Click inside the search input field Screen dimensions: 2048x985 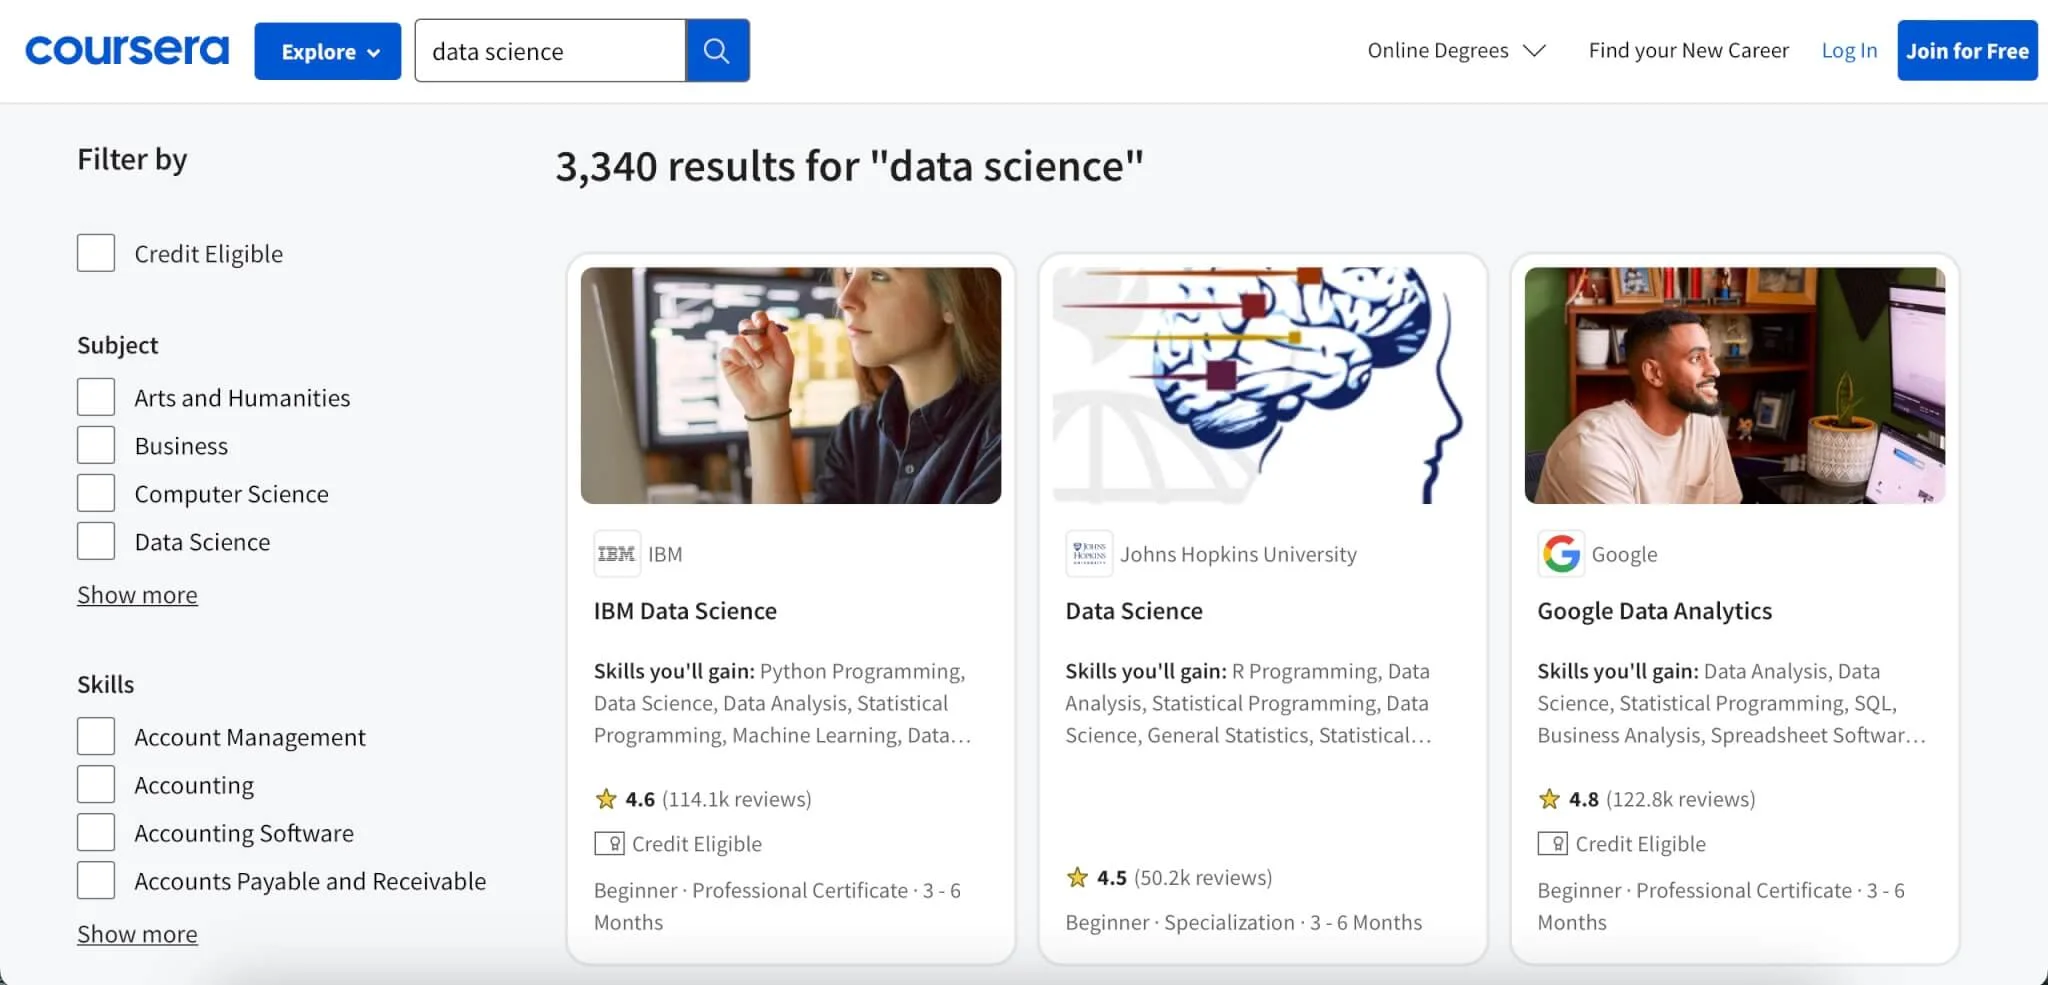[550, 50]
